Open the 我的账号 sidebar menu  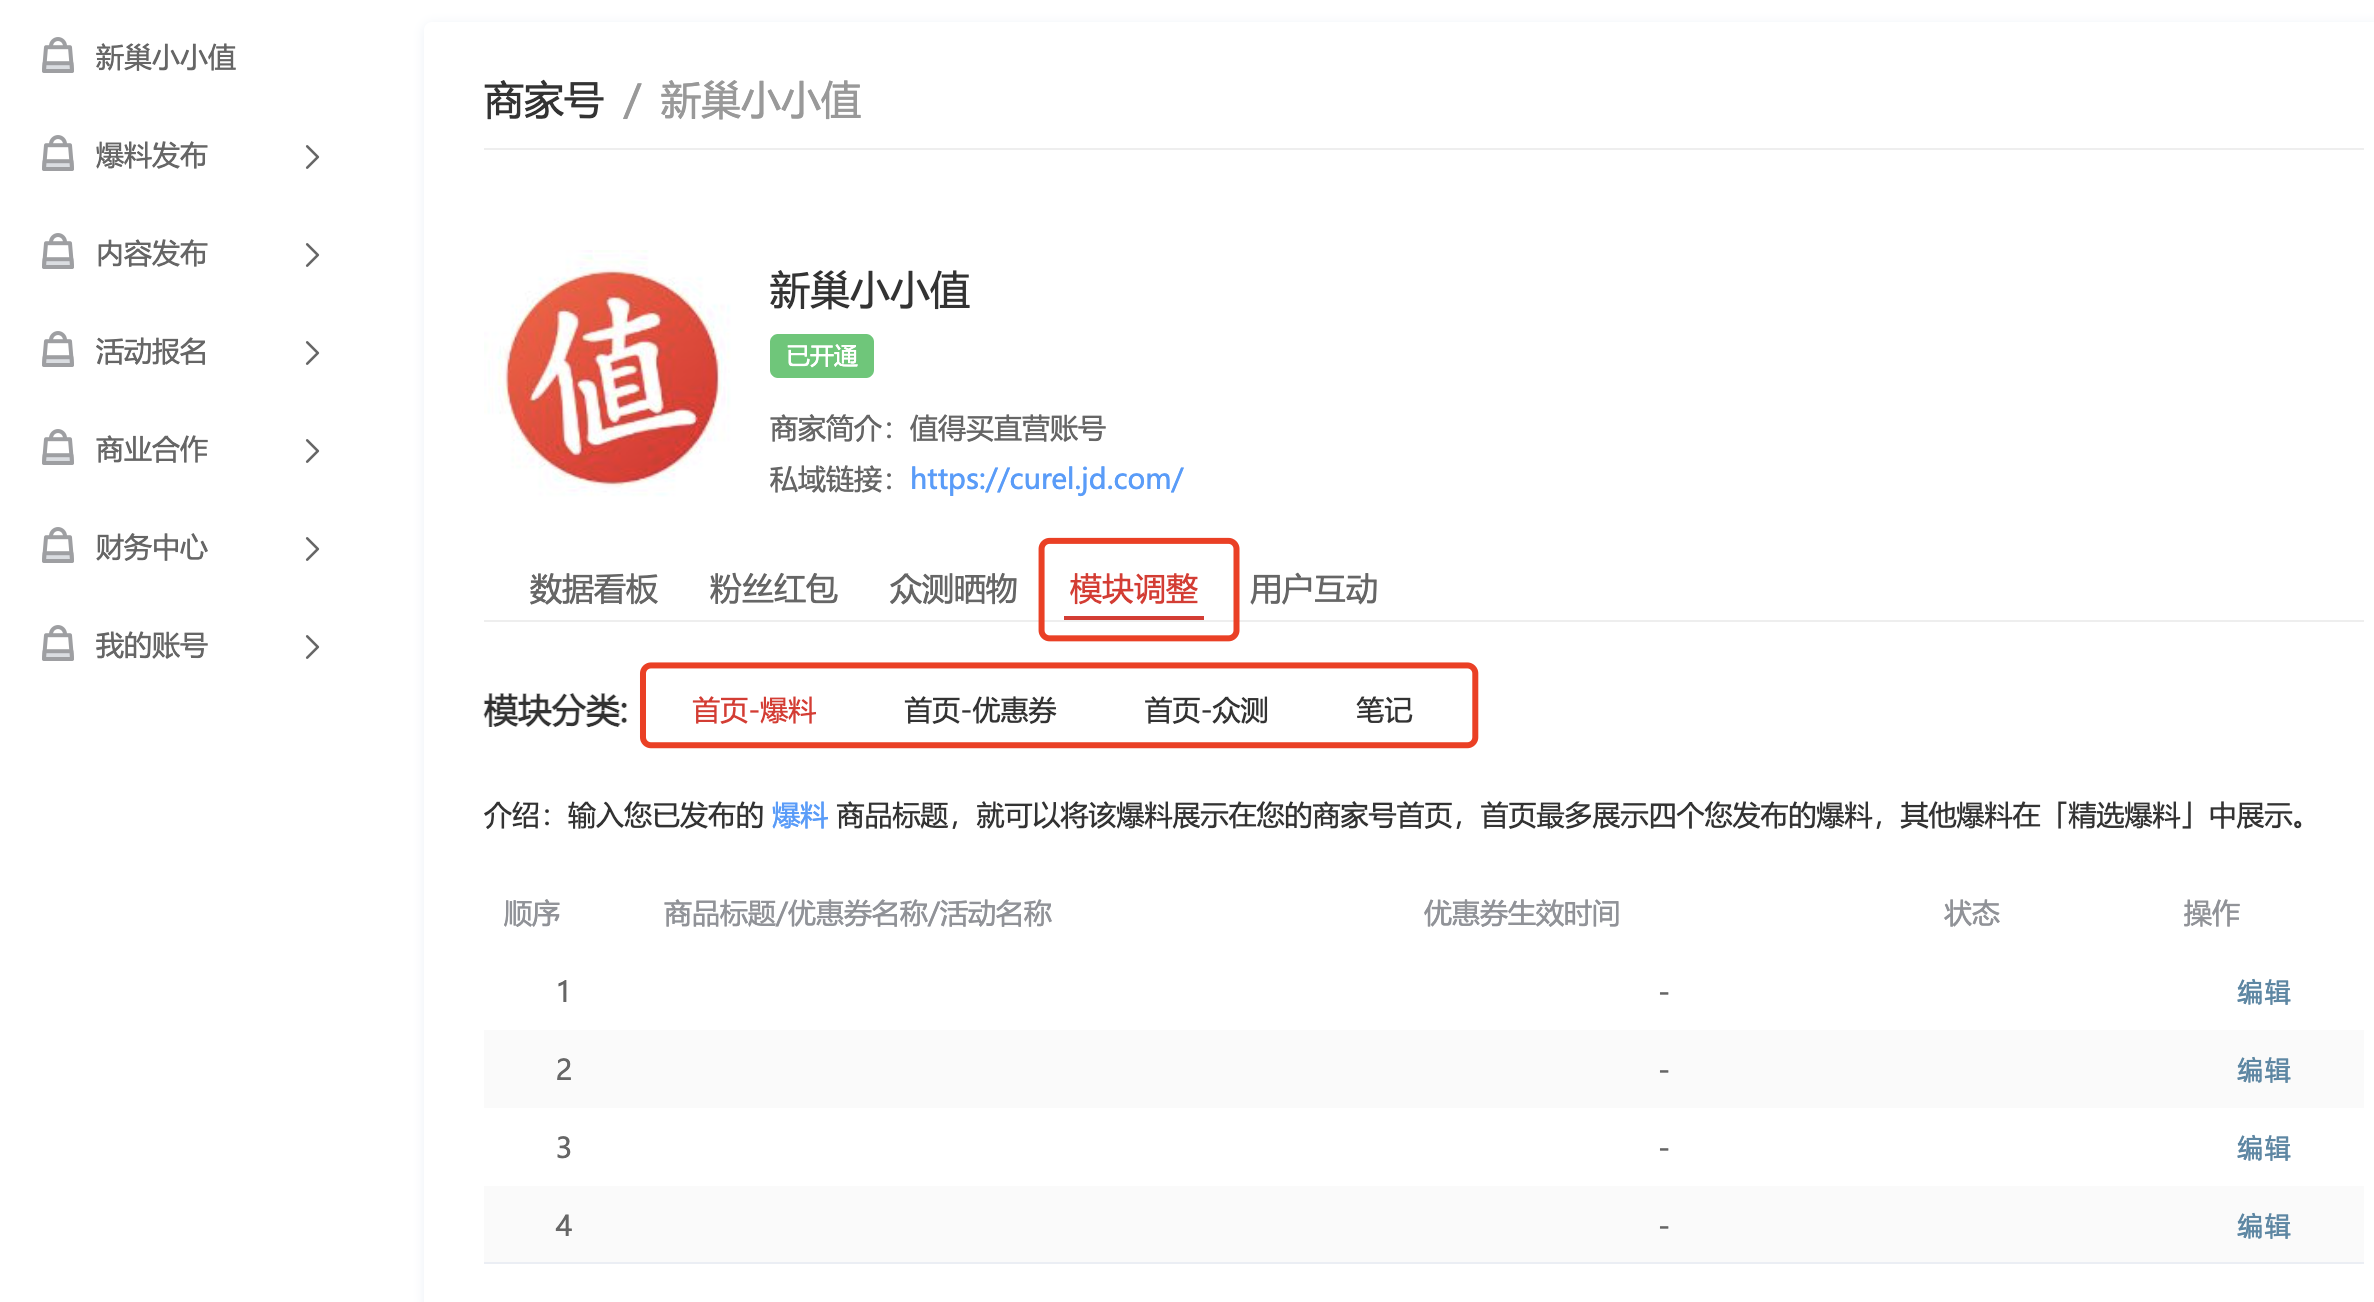pos(151,646)
